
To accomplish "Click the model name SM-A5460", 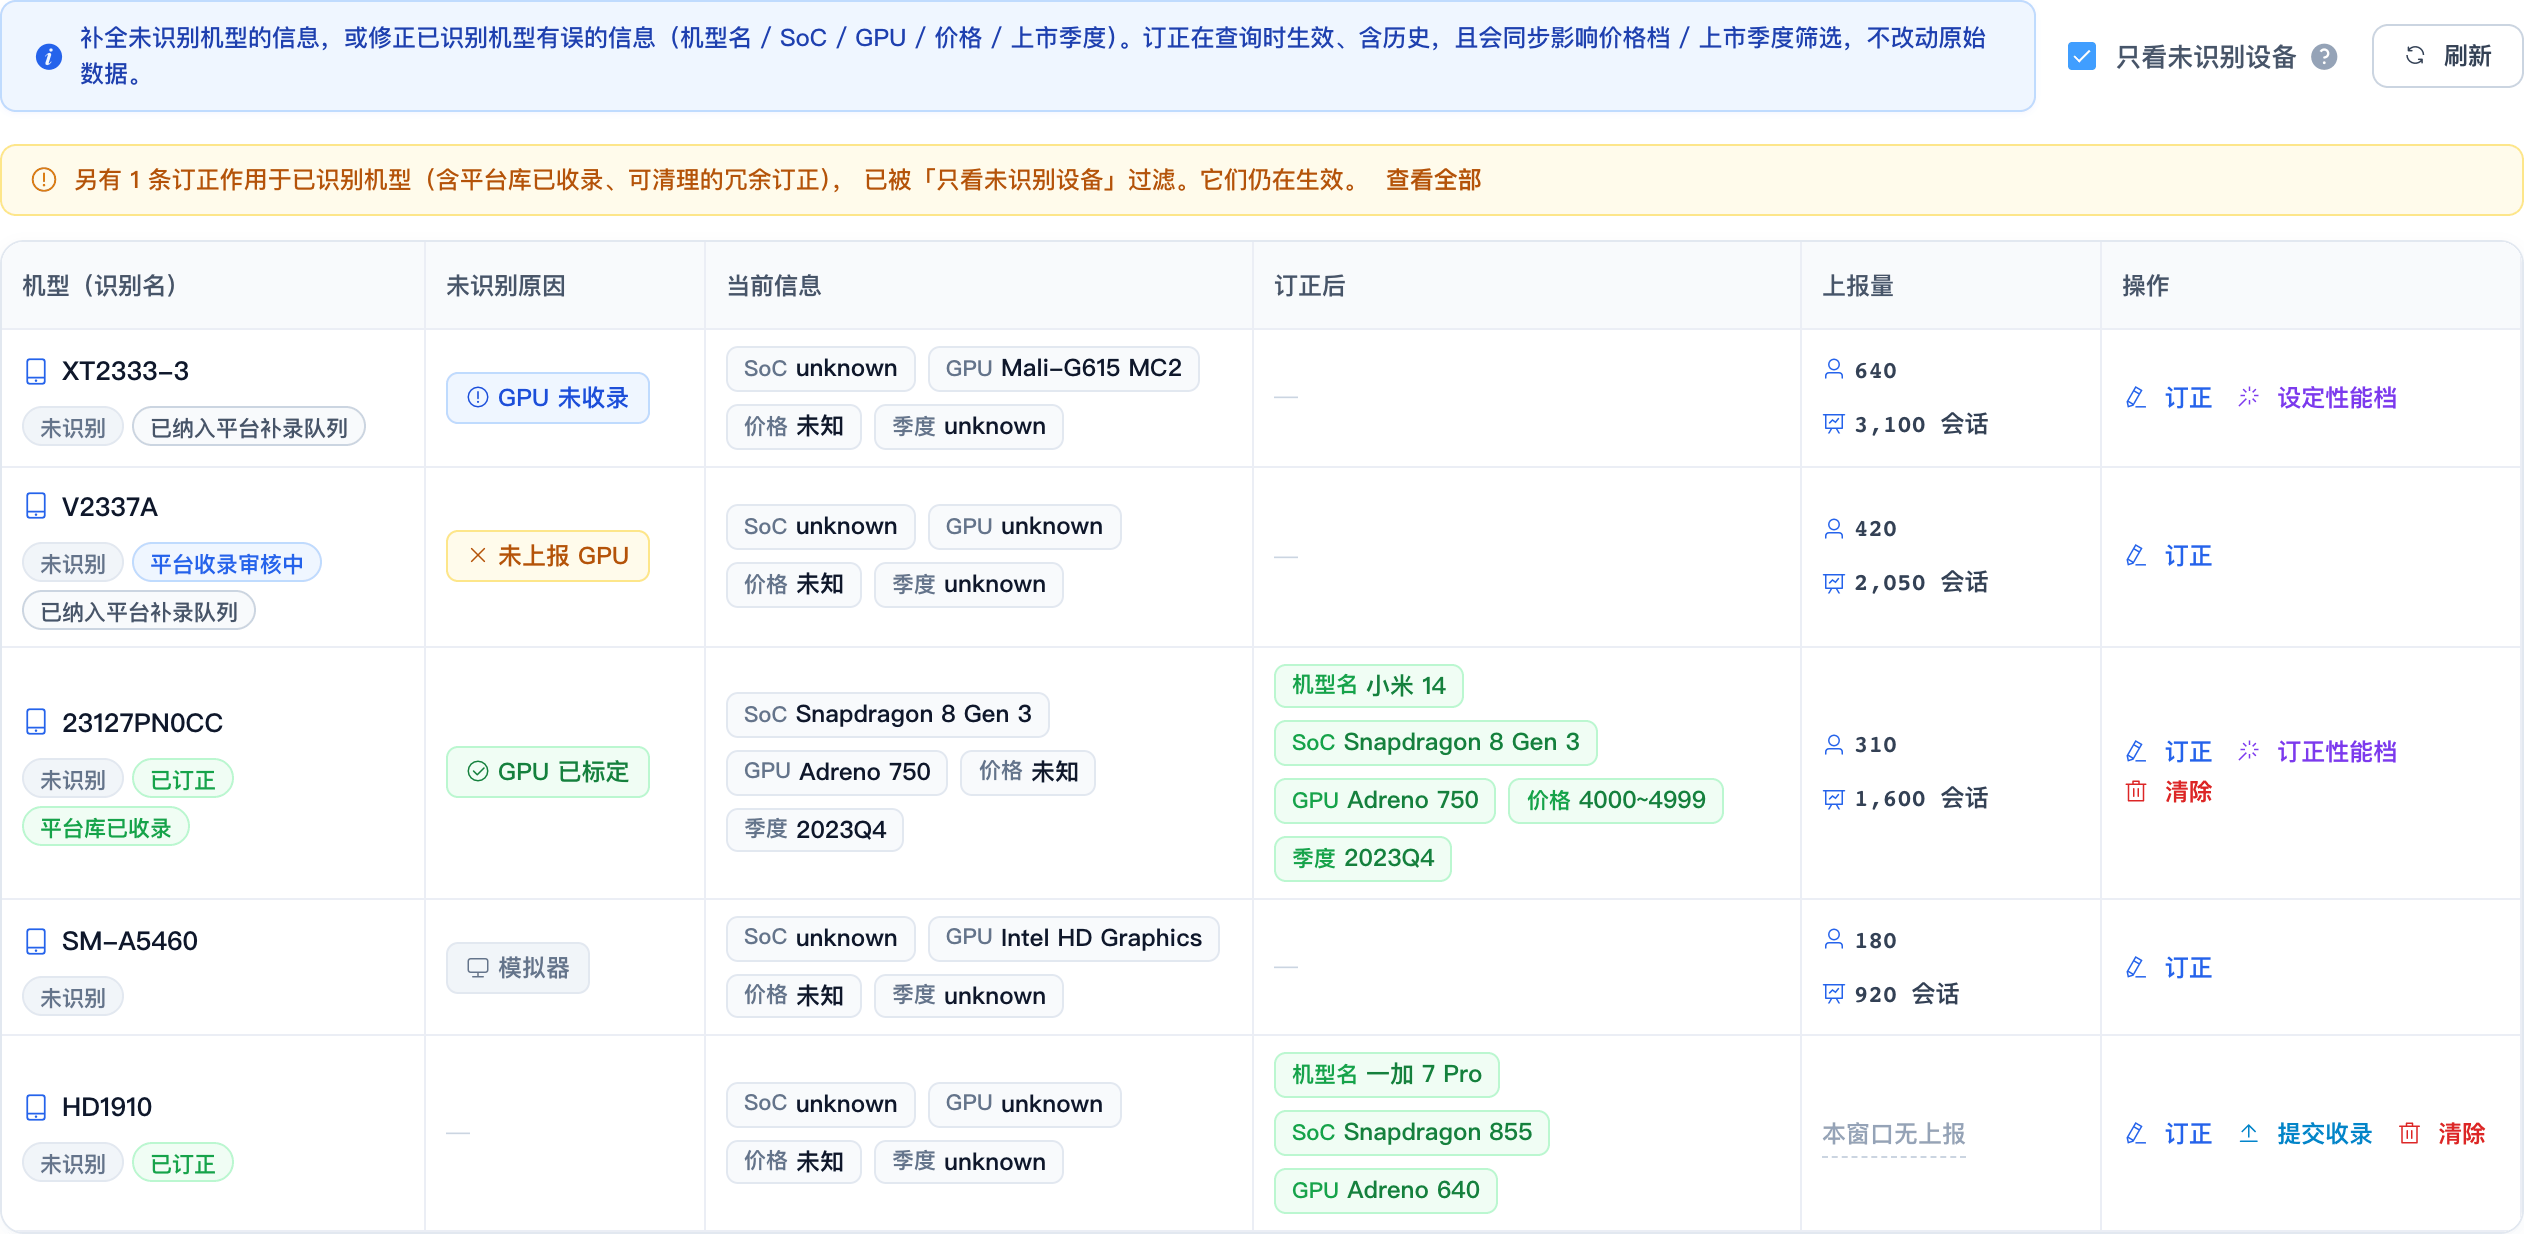I will click(130, 941).
